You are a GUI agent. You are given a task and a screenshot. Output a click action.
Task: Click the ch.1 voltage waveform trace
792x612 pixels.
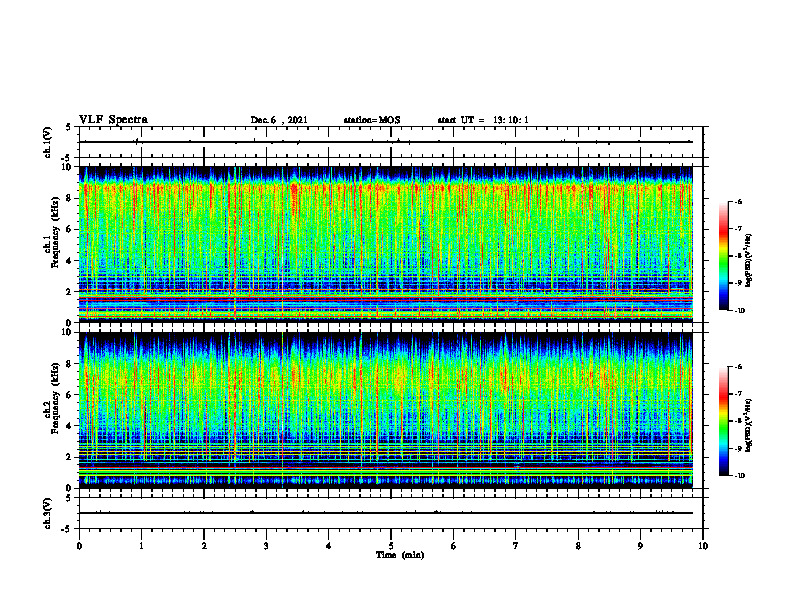point(386,142)
